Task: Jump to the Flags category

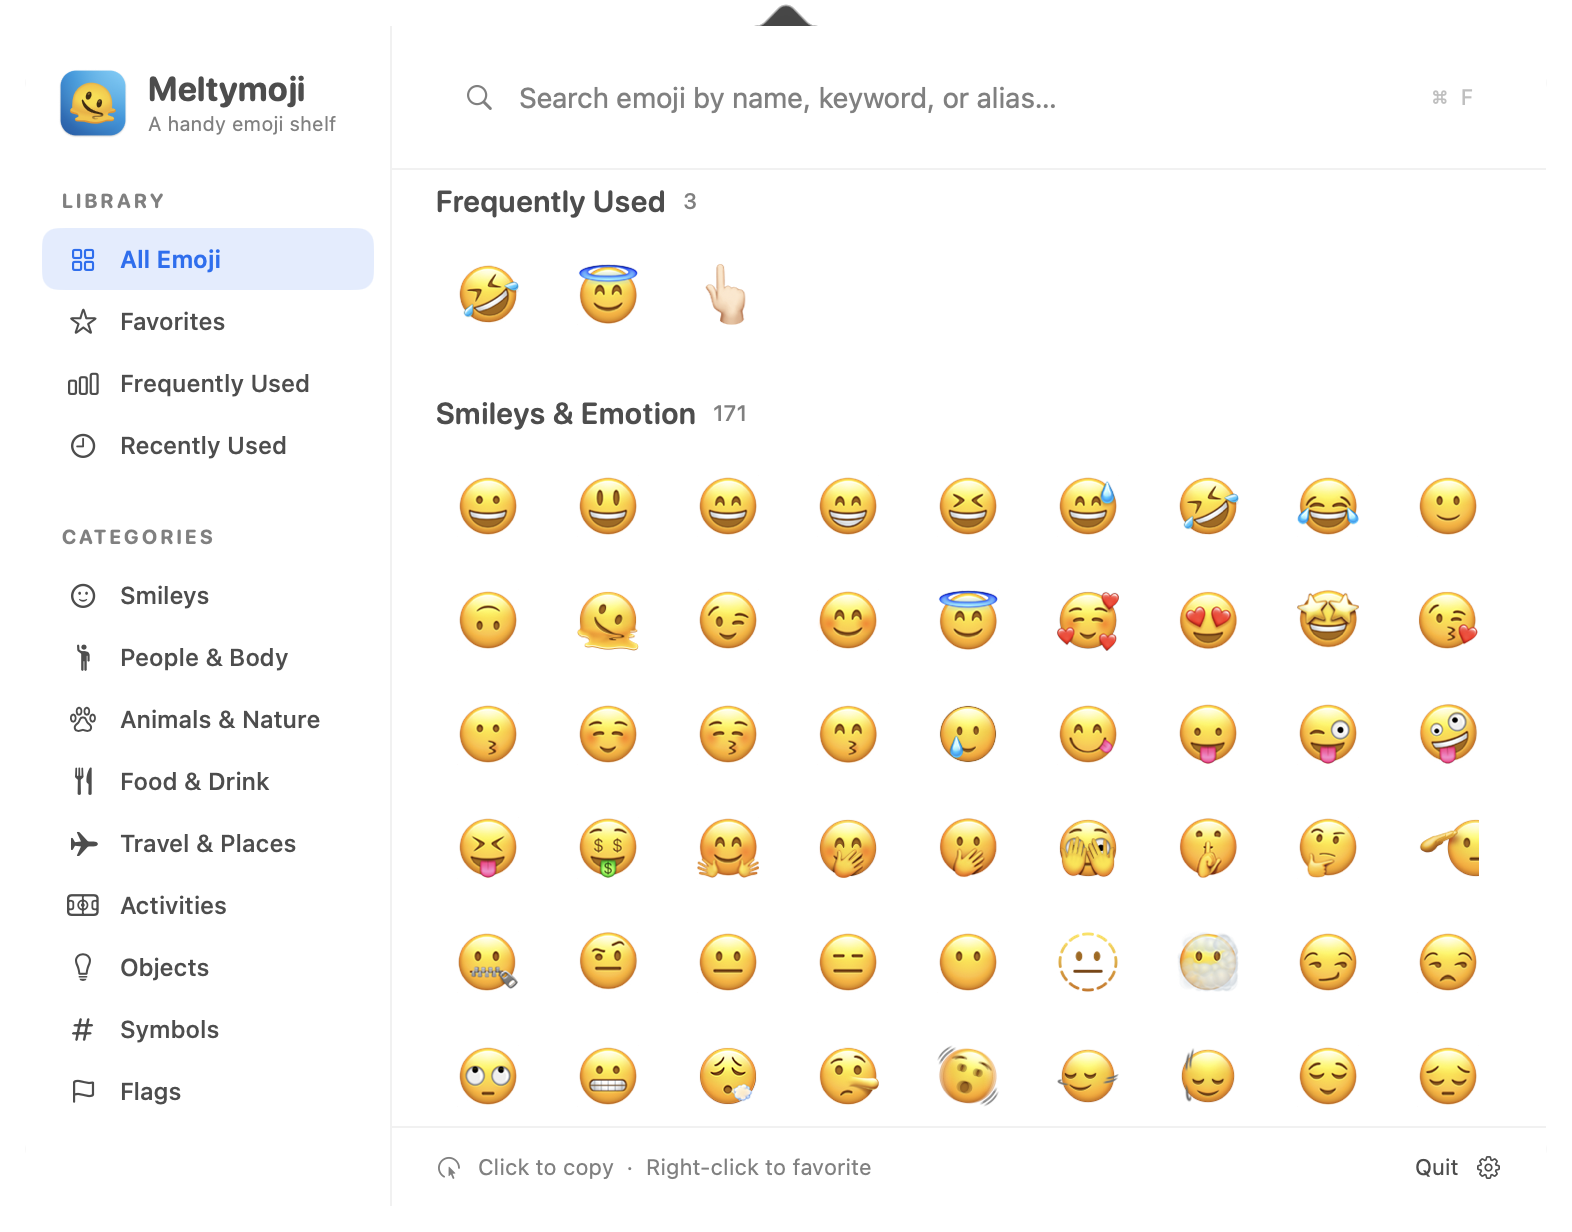Action: (208, 1091)
